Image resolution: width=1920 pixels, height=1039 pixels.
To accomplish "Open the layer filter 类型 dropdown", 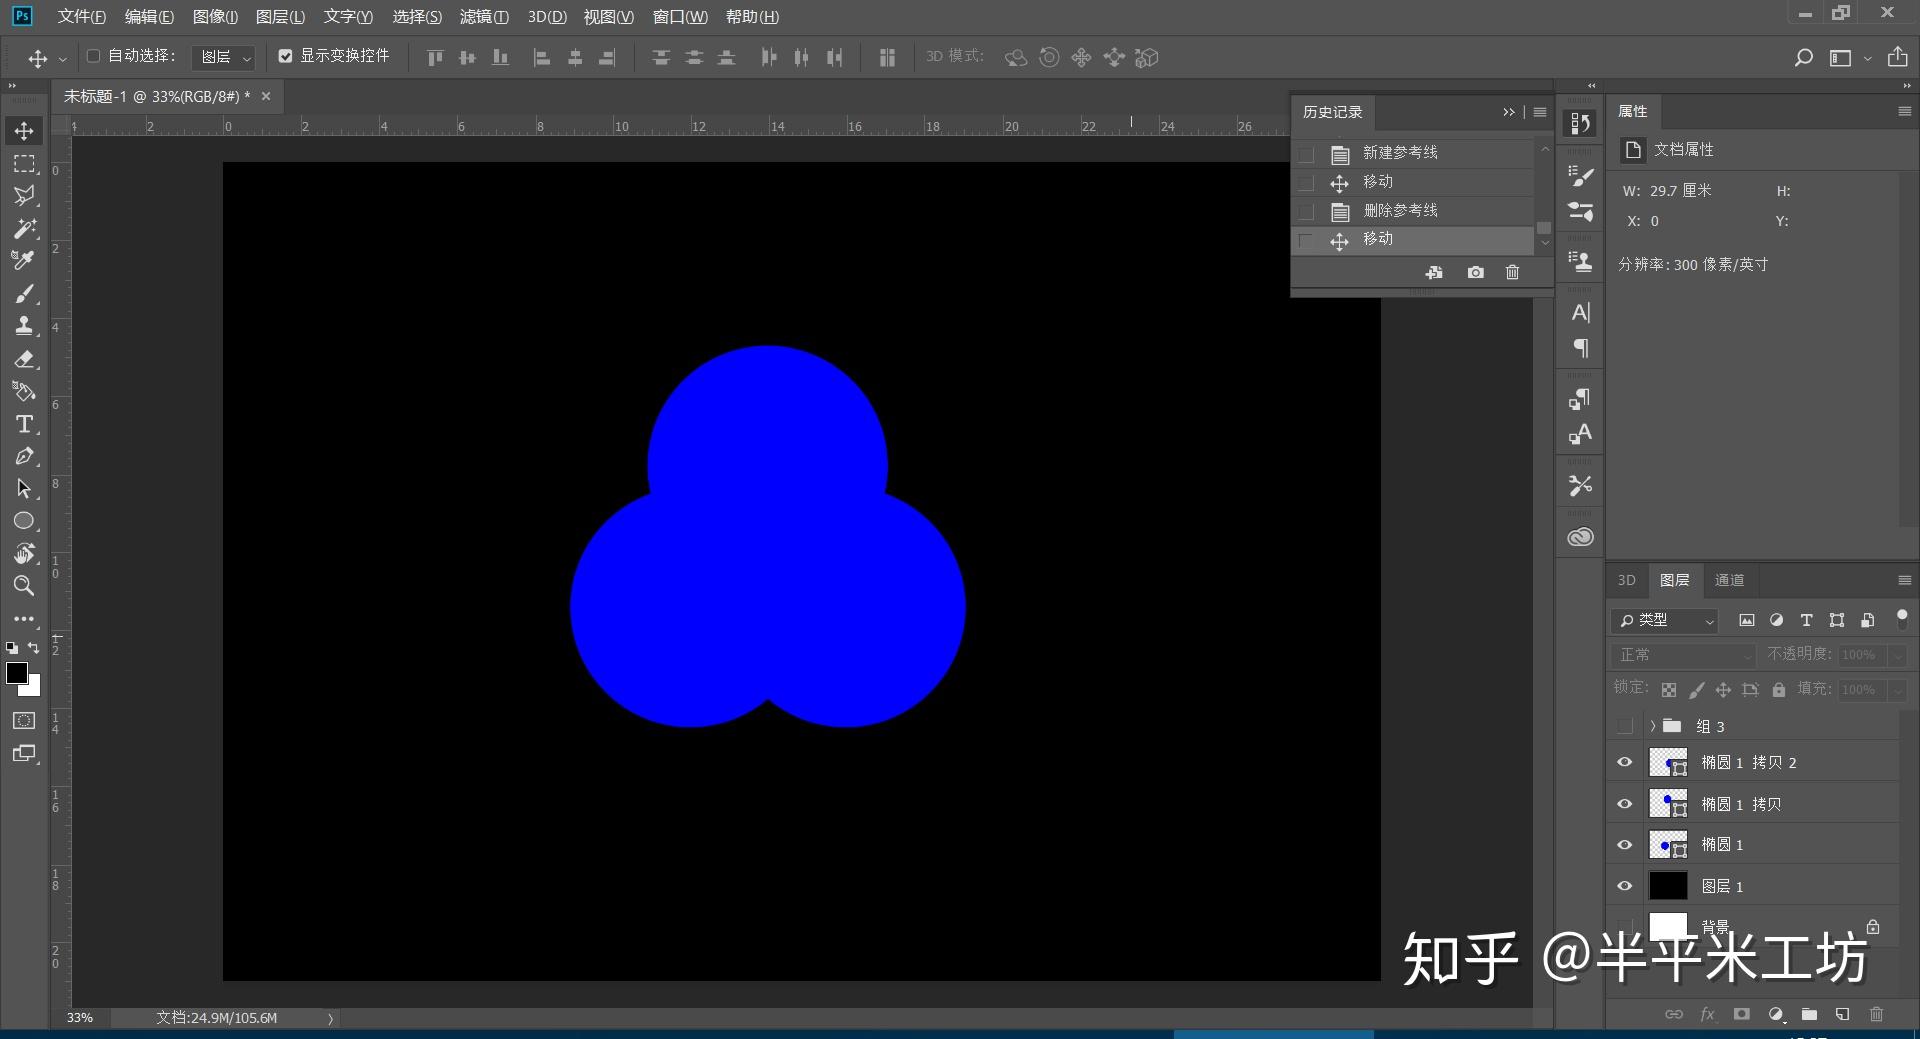I will coord(1664,620).
